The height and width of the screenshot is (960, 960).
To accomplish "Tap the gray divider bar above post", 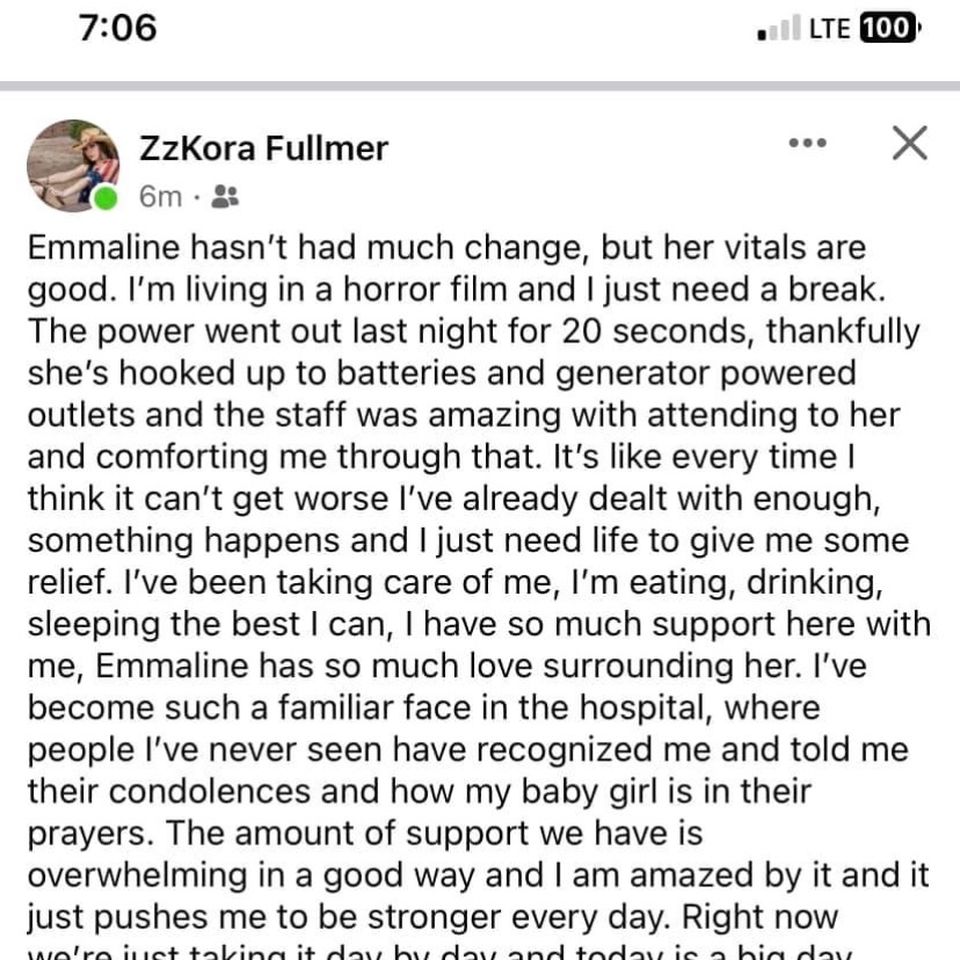I will coord(480,86).
